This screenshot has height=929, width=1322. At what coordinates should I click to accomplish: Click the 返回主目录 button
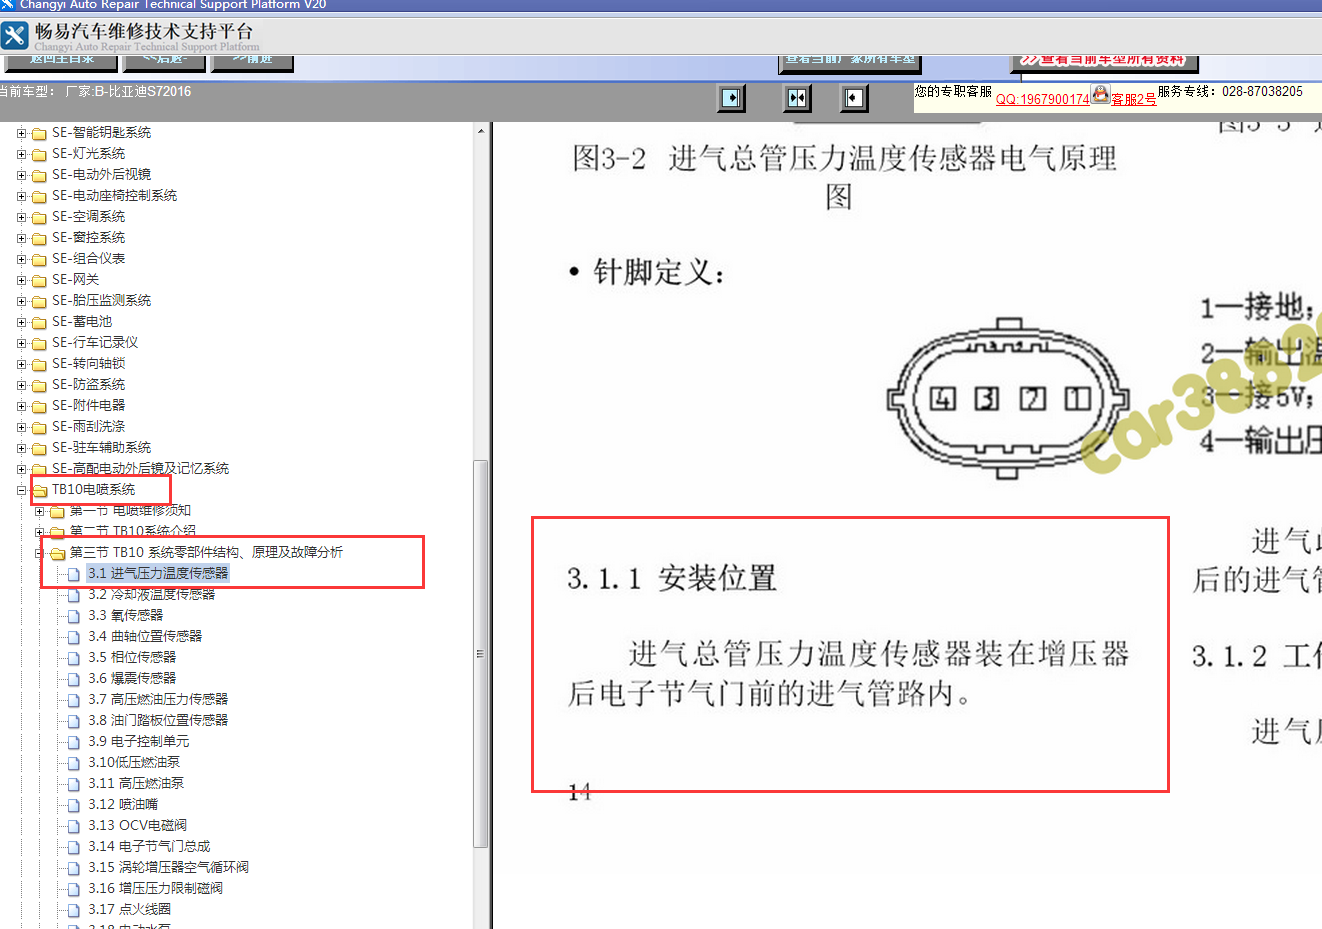coord(61,62)
